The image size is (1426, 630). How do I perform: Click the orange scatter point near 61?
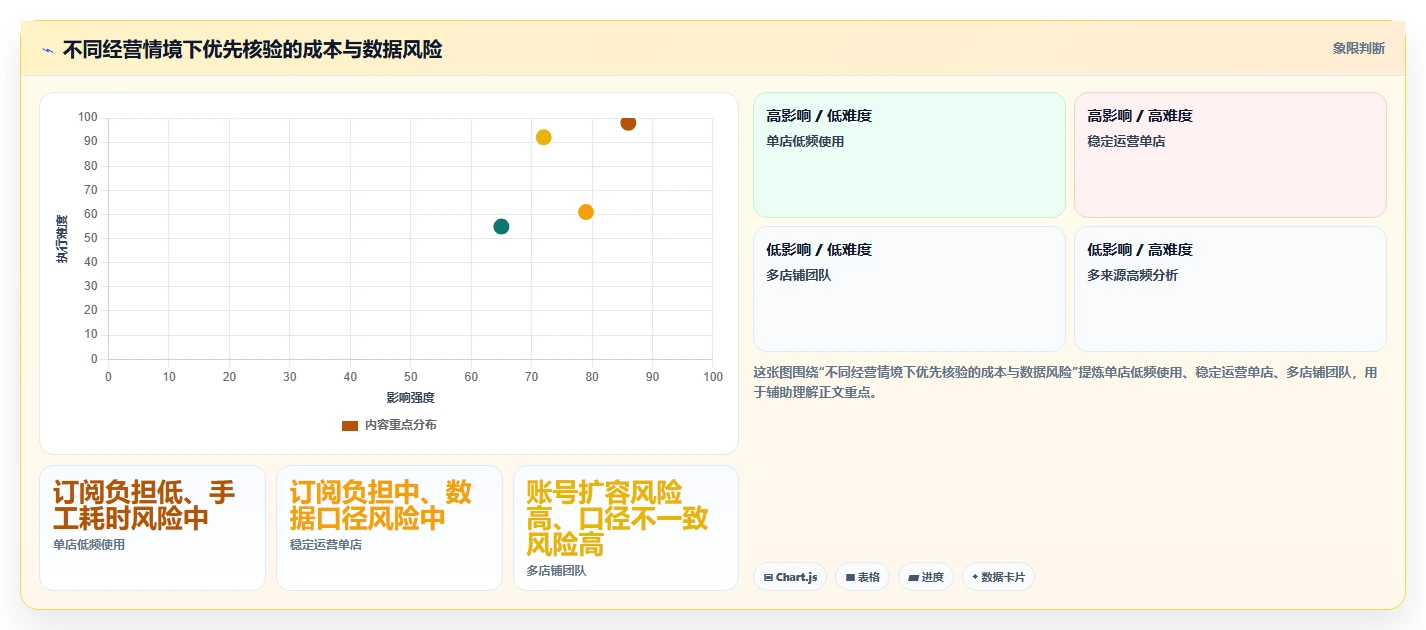(586, 212)
